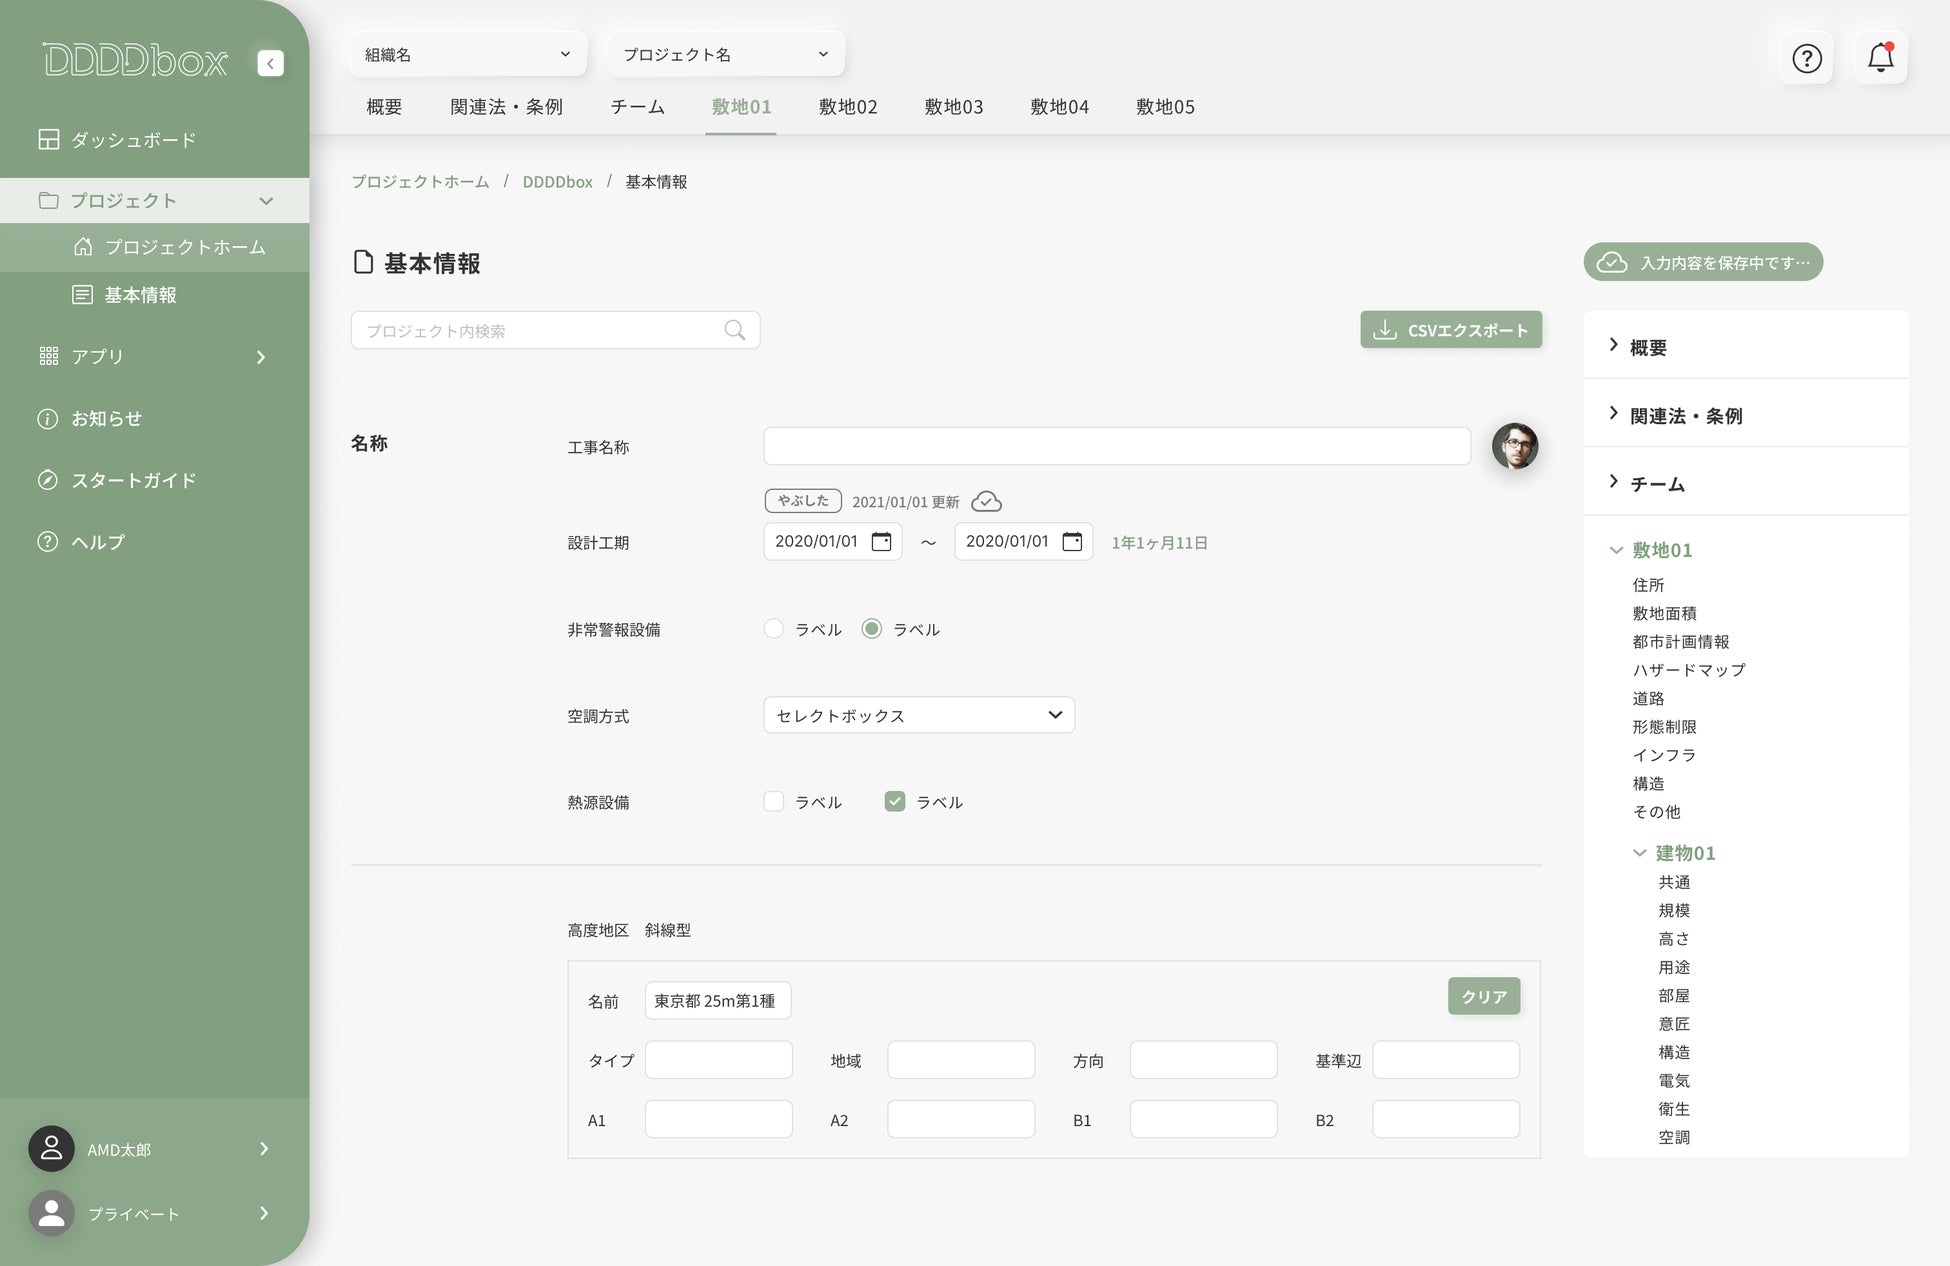
Task: Switch to the 敷地02 tab
Action: click(x=847, y=107)
